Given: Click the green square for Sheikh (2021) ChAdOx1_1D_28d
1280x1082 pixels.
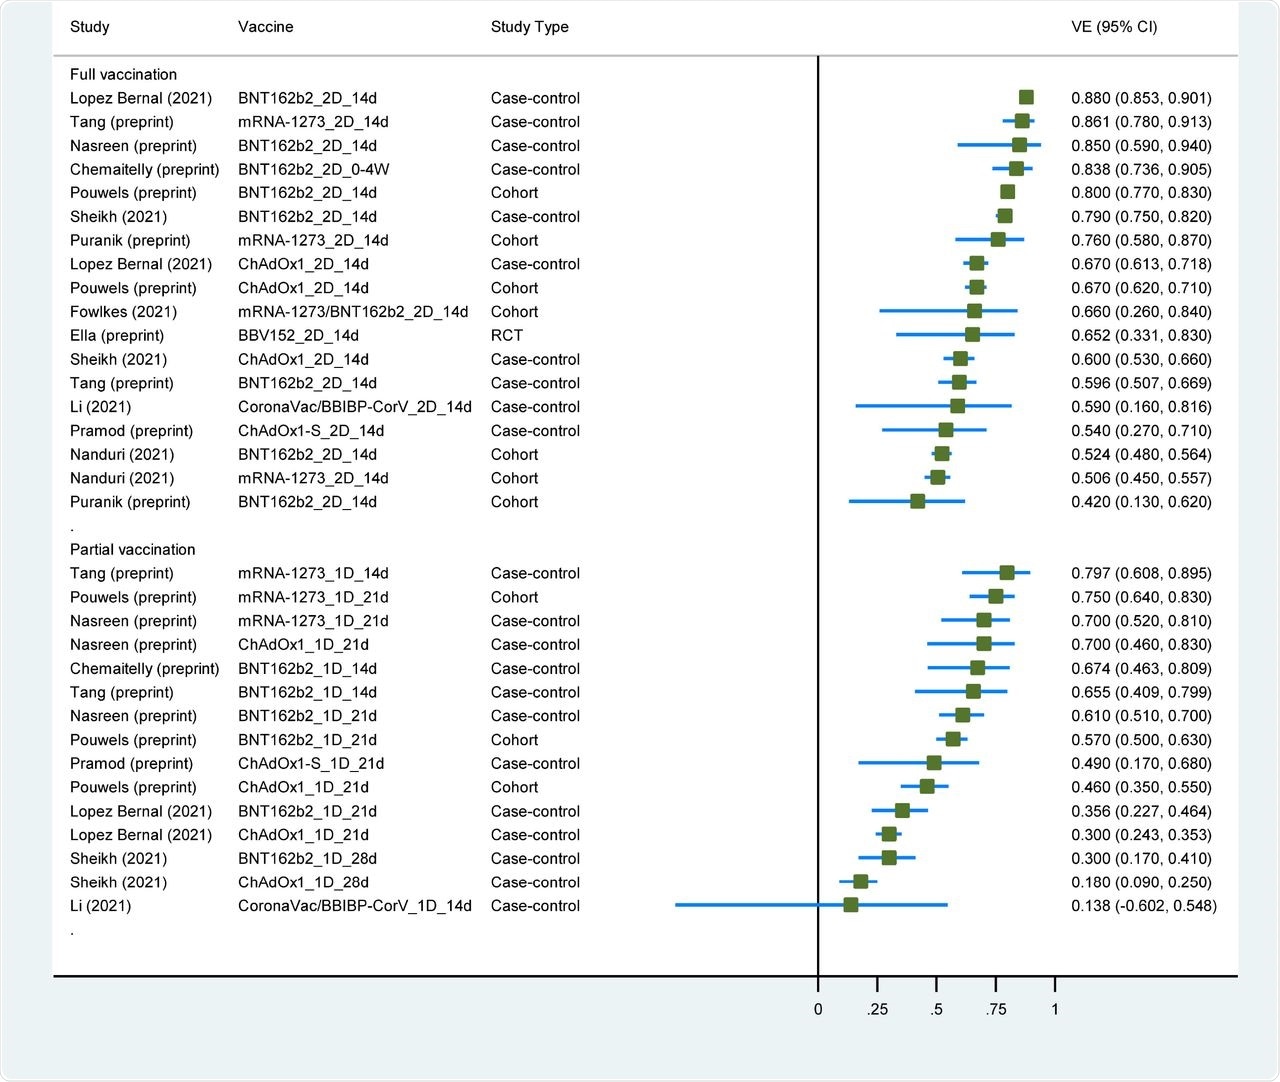Looking at the screenshot, I should (x=862, y=882).
